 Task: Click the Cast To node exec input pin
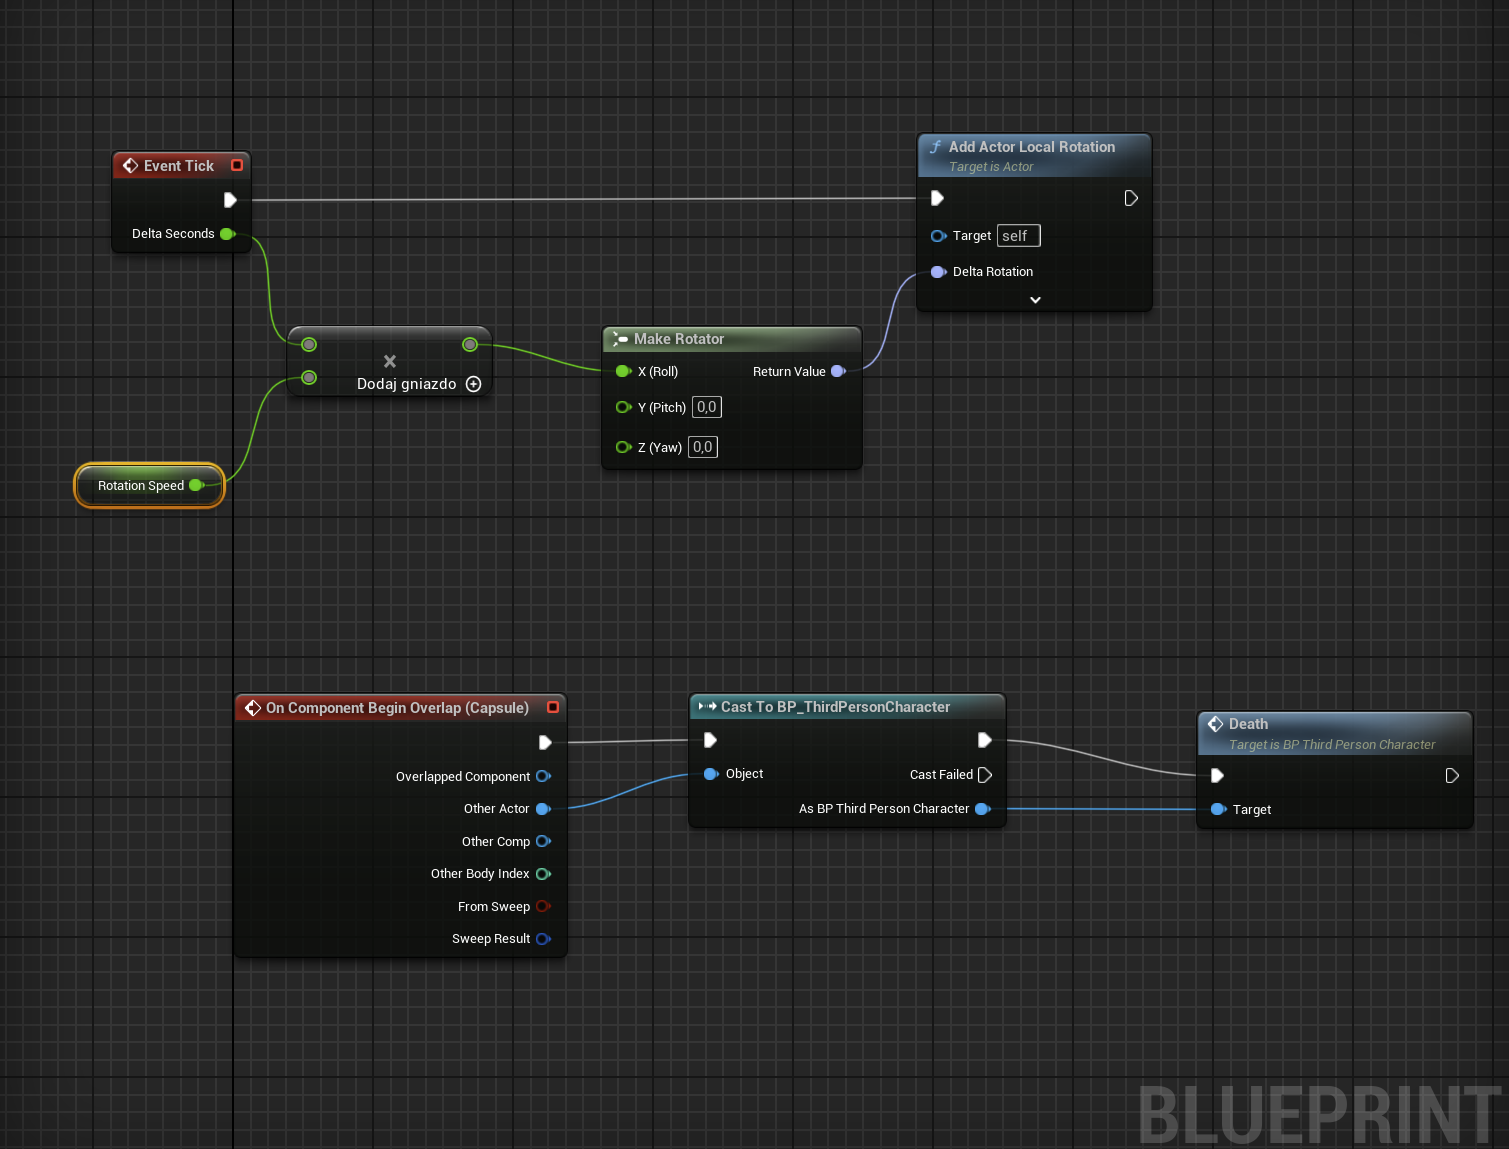coord(710,740)
